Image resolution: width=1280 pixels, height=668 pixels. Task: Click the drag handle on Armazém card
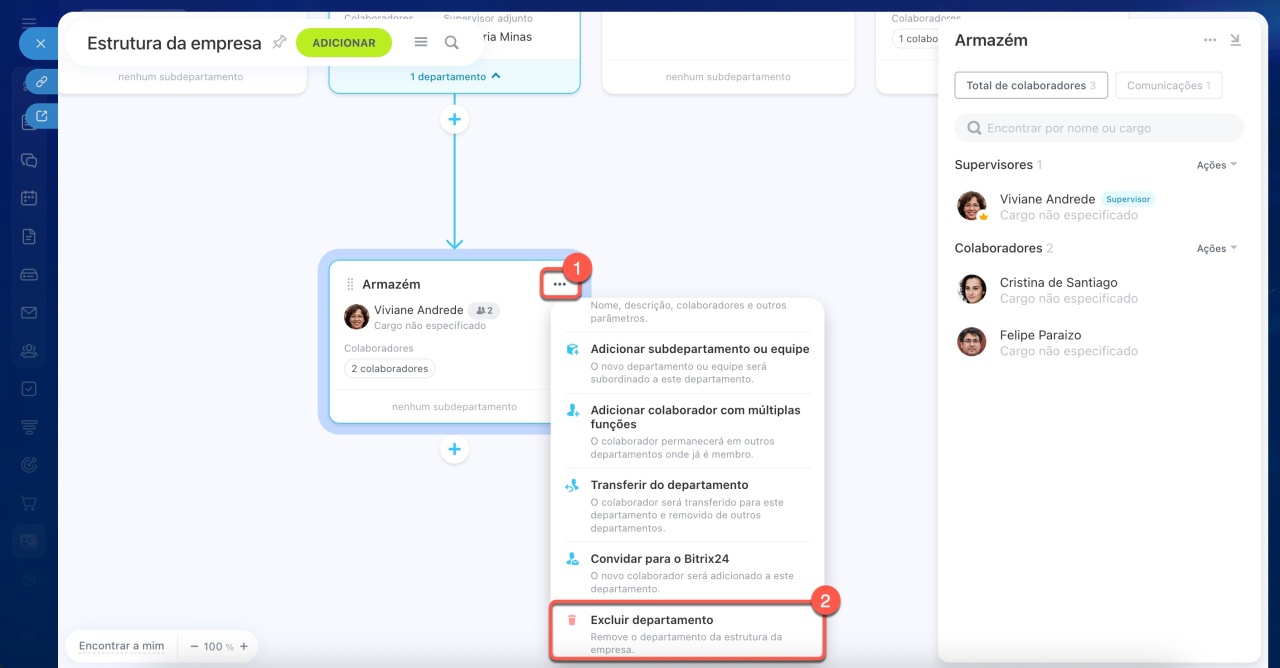pyautogui.click(x=350, y=284)
